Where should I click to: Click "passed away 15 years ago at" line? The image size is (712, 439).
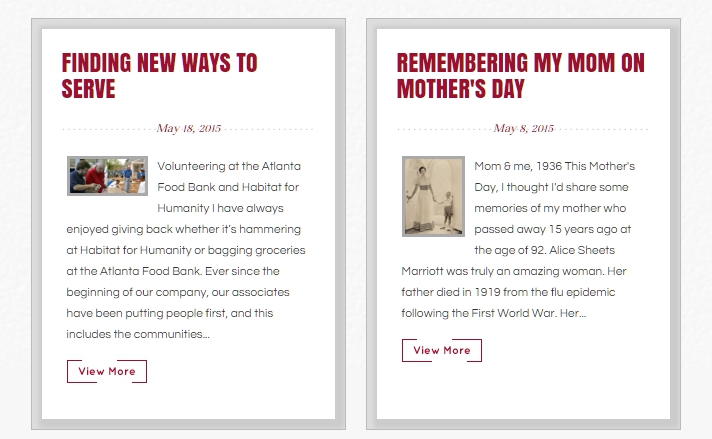(x=553, y=229)
